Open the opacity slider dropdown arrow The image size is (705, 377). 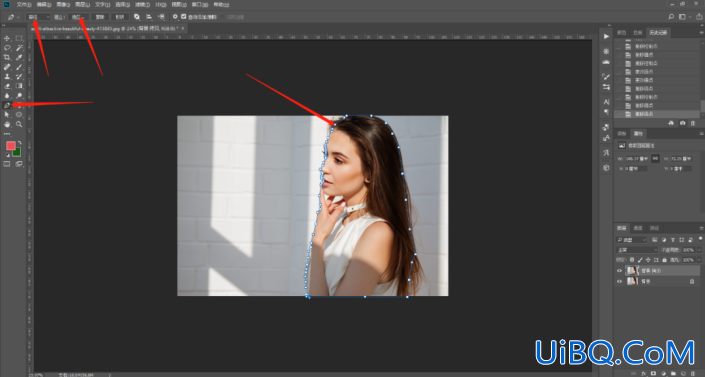coord(699,250)
